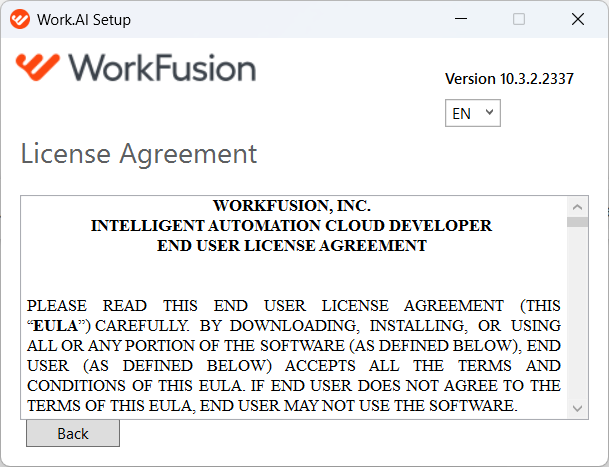Minimize the Work.AI Setup window
Viewport: 609px width, 467px height.
tap(461, 19)
